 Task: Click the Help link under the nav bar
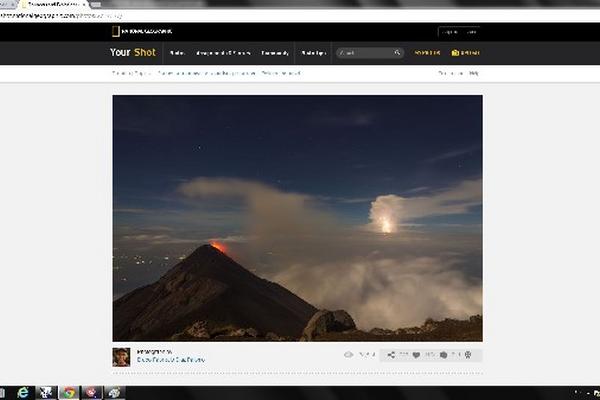point(474,73)
